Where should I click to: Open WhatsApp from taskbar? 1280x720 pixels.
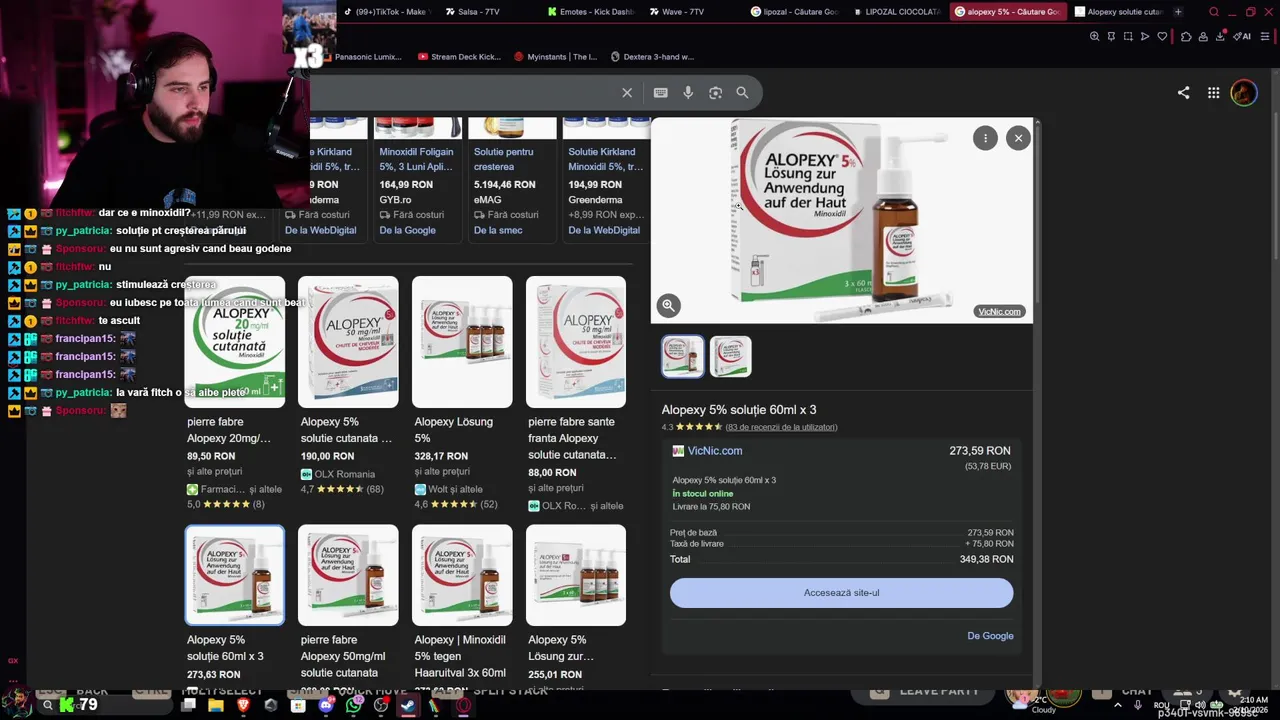coord(354,705)
